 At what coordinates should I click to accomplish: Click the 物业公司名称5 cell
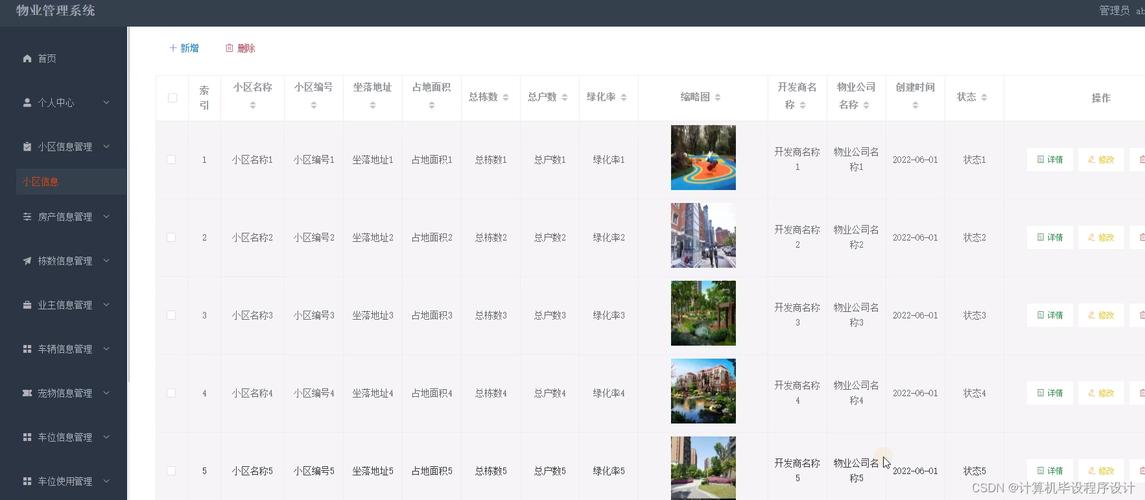pos(856,471)
